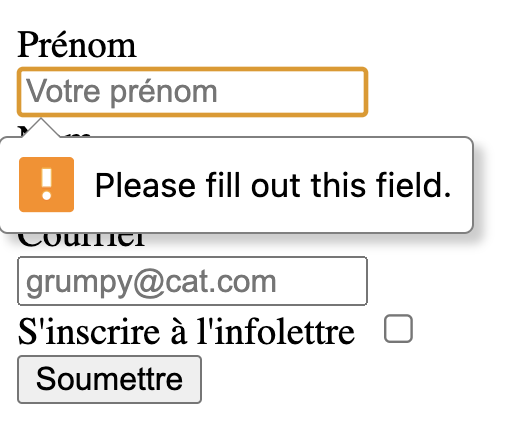This screenshot has height=428, width=522.
Task: Click the orange exclamation warning icon
Action: pyautogui.click(x=46, y=184)
